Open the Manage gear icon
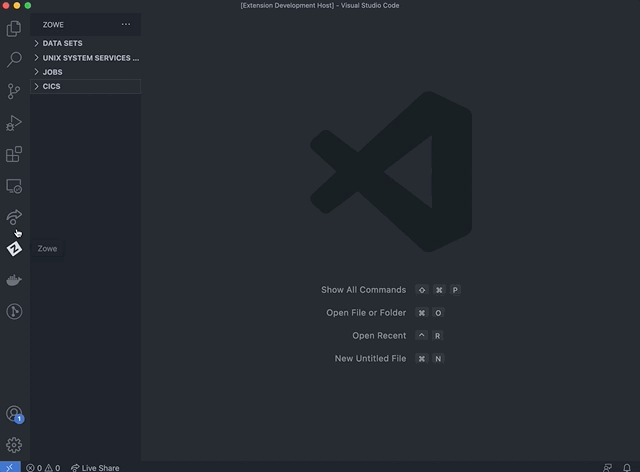This screenshot has height=472, width=640. (x=14, y=444)
